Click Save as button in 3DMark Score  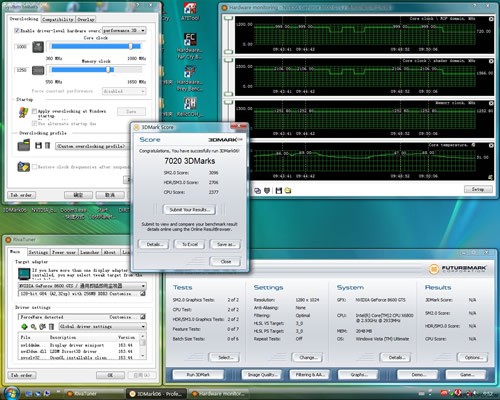coord(225,244)
